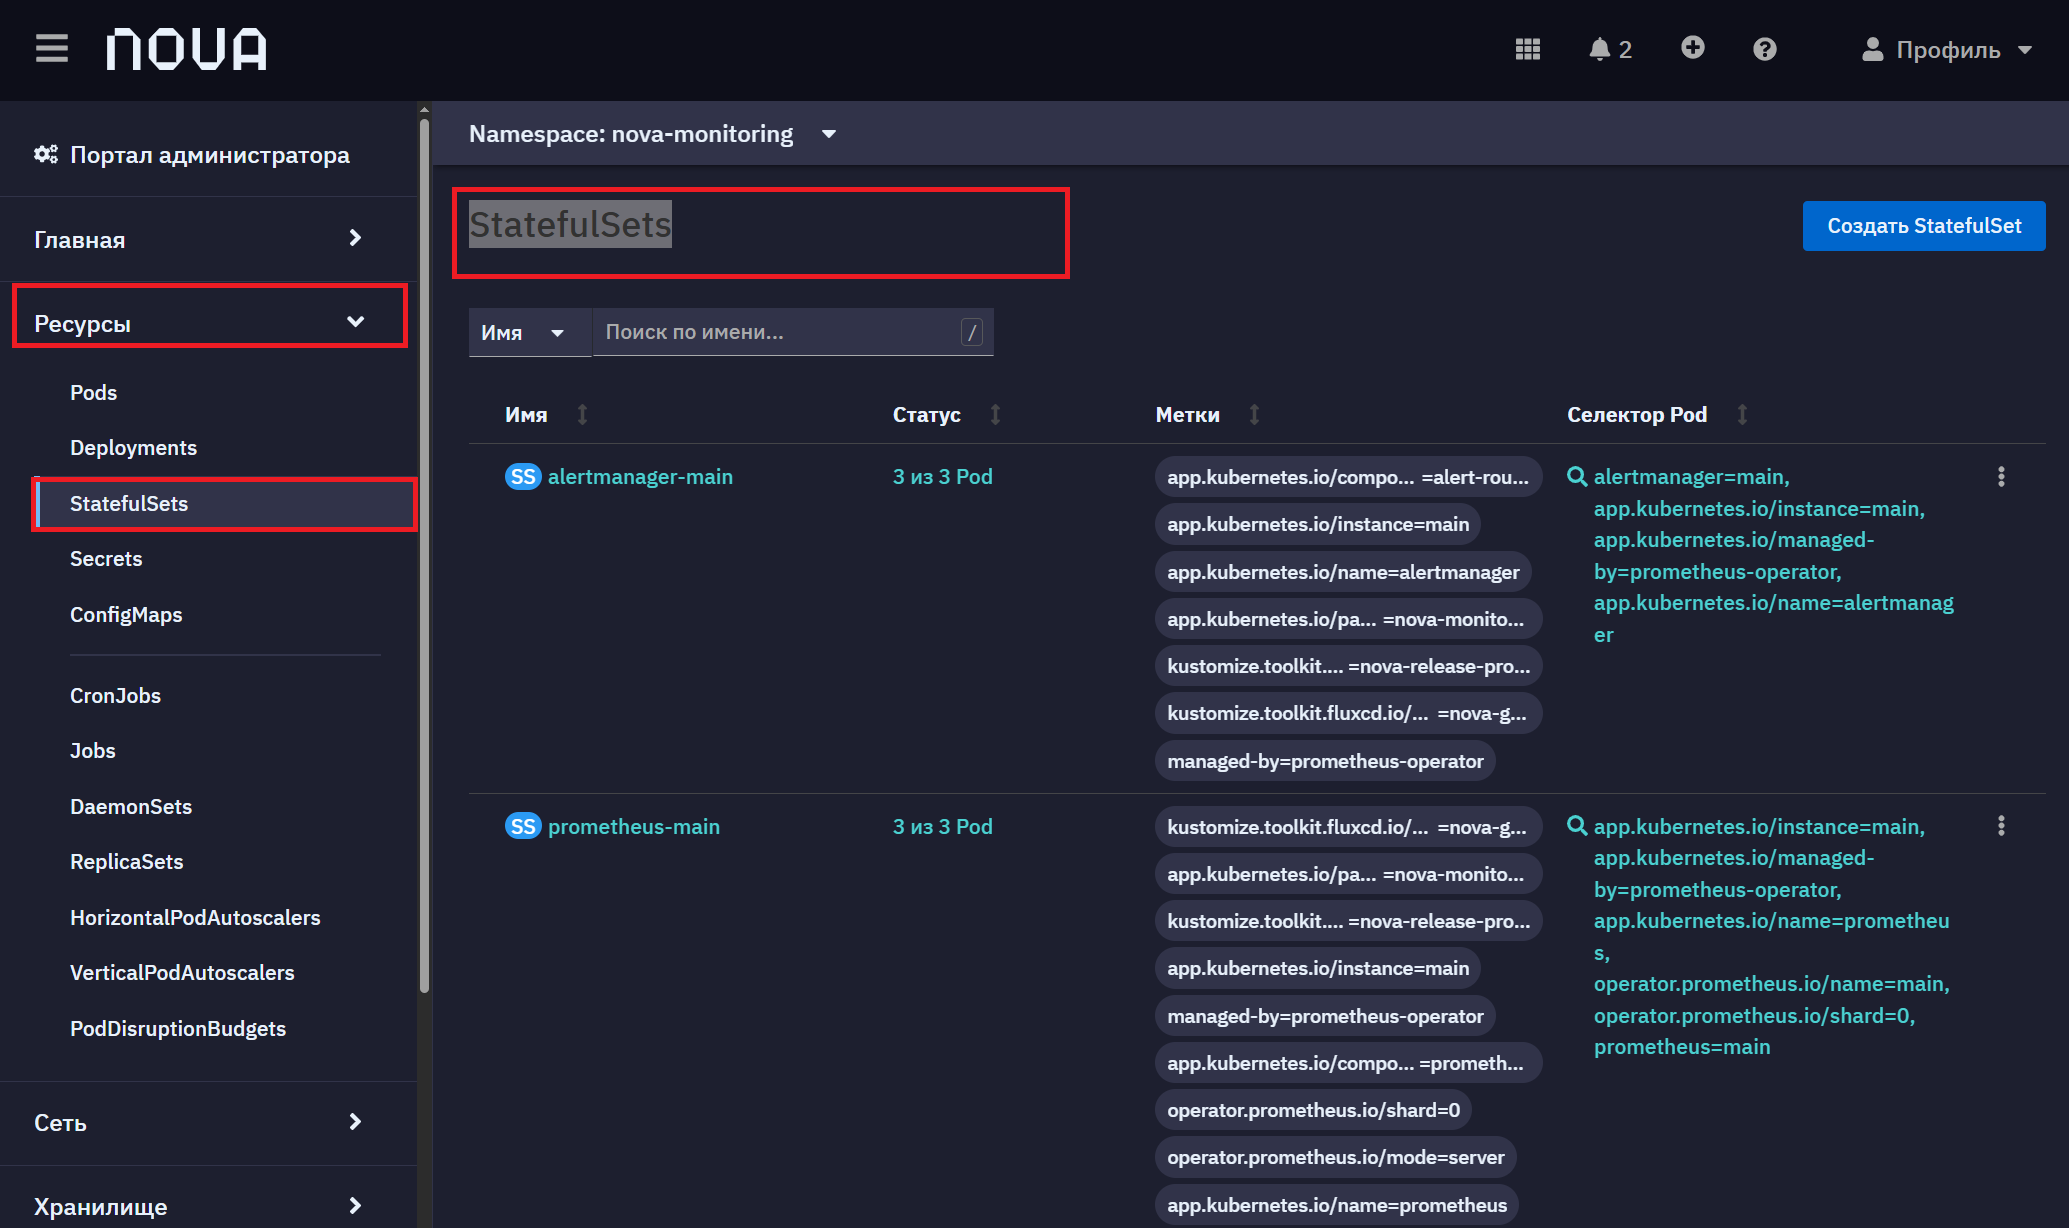Open kebab actions menu for prometheus-main
The image size is (2069, 1228).
pyautogui.click(x=2001, y=826)
